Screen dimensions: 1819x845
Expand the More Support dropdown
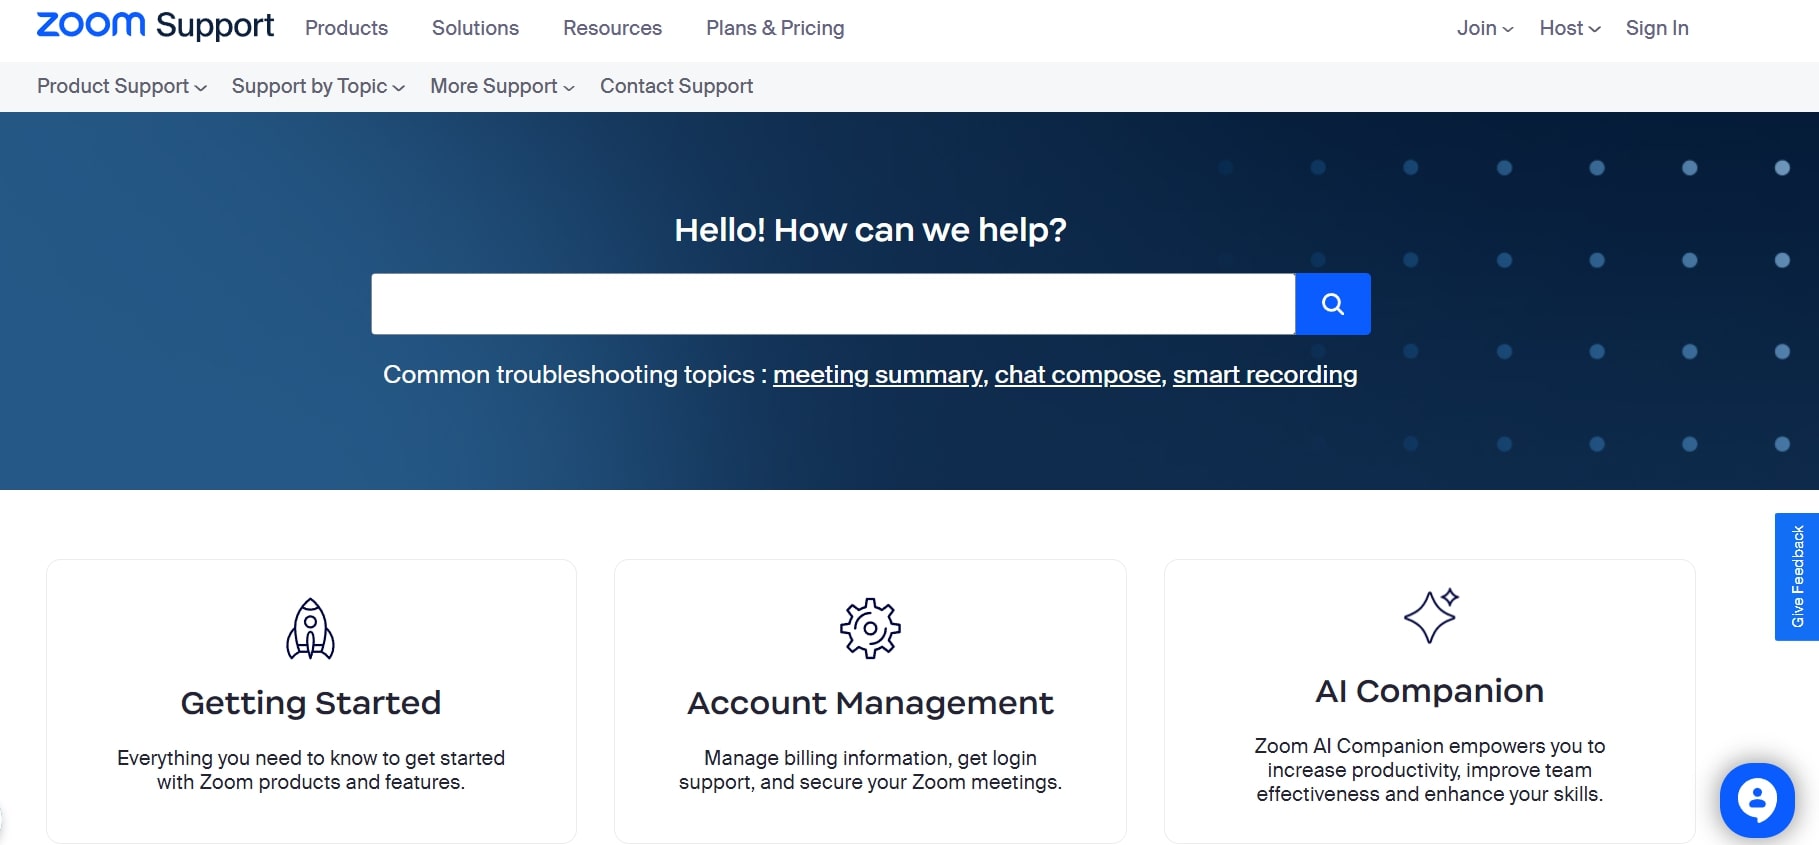point(502,86)
